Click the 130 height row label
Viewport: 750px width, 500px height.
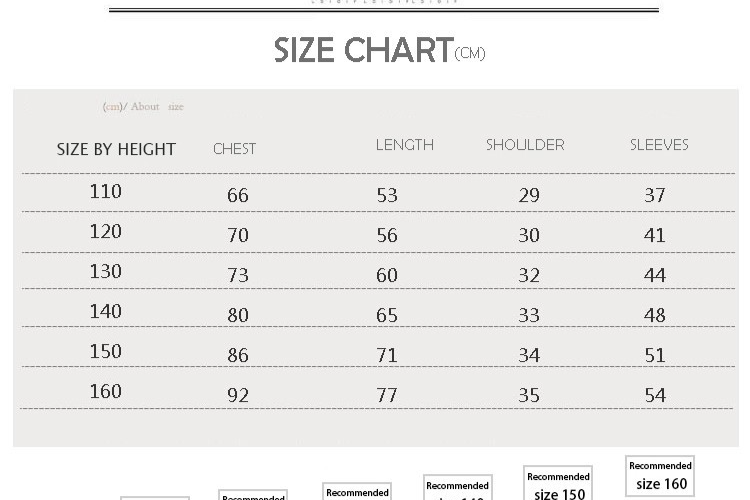(105, 271)
